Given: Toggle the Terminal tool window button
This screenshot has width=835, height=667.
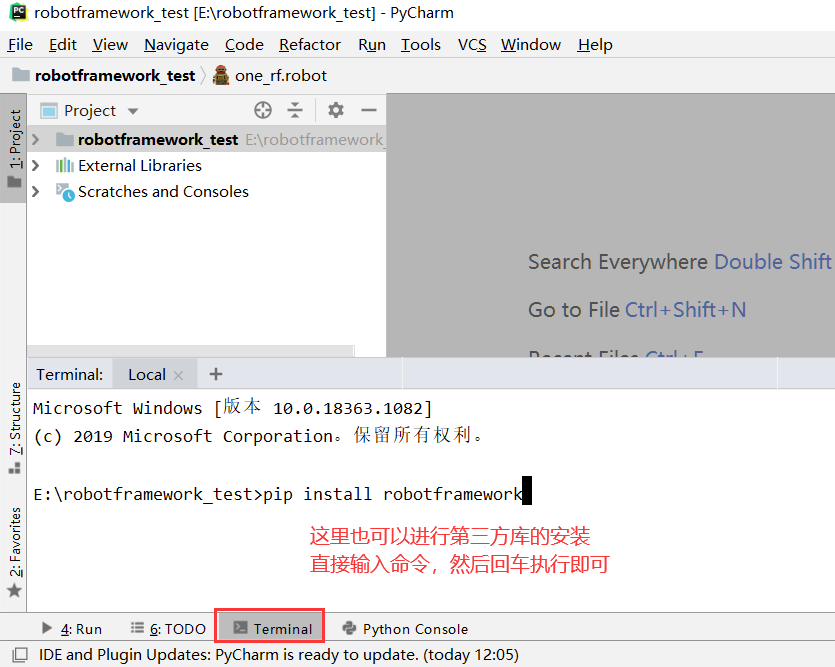Looking at the screenshot, I should pyautogui.click(x=269, y=628).
